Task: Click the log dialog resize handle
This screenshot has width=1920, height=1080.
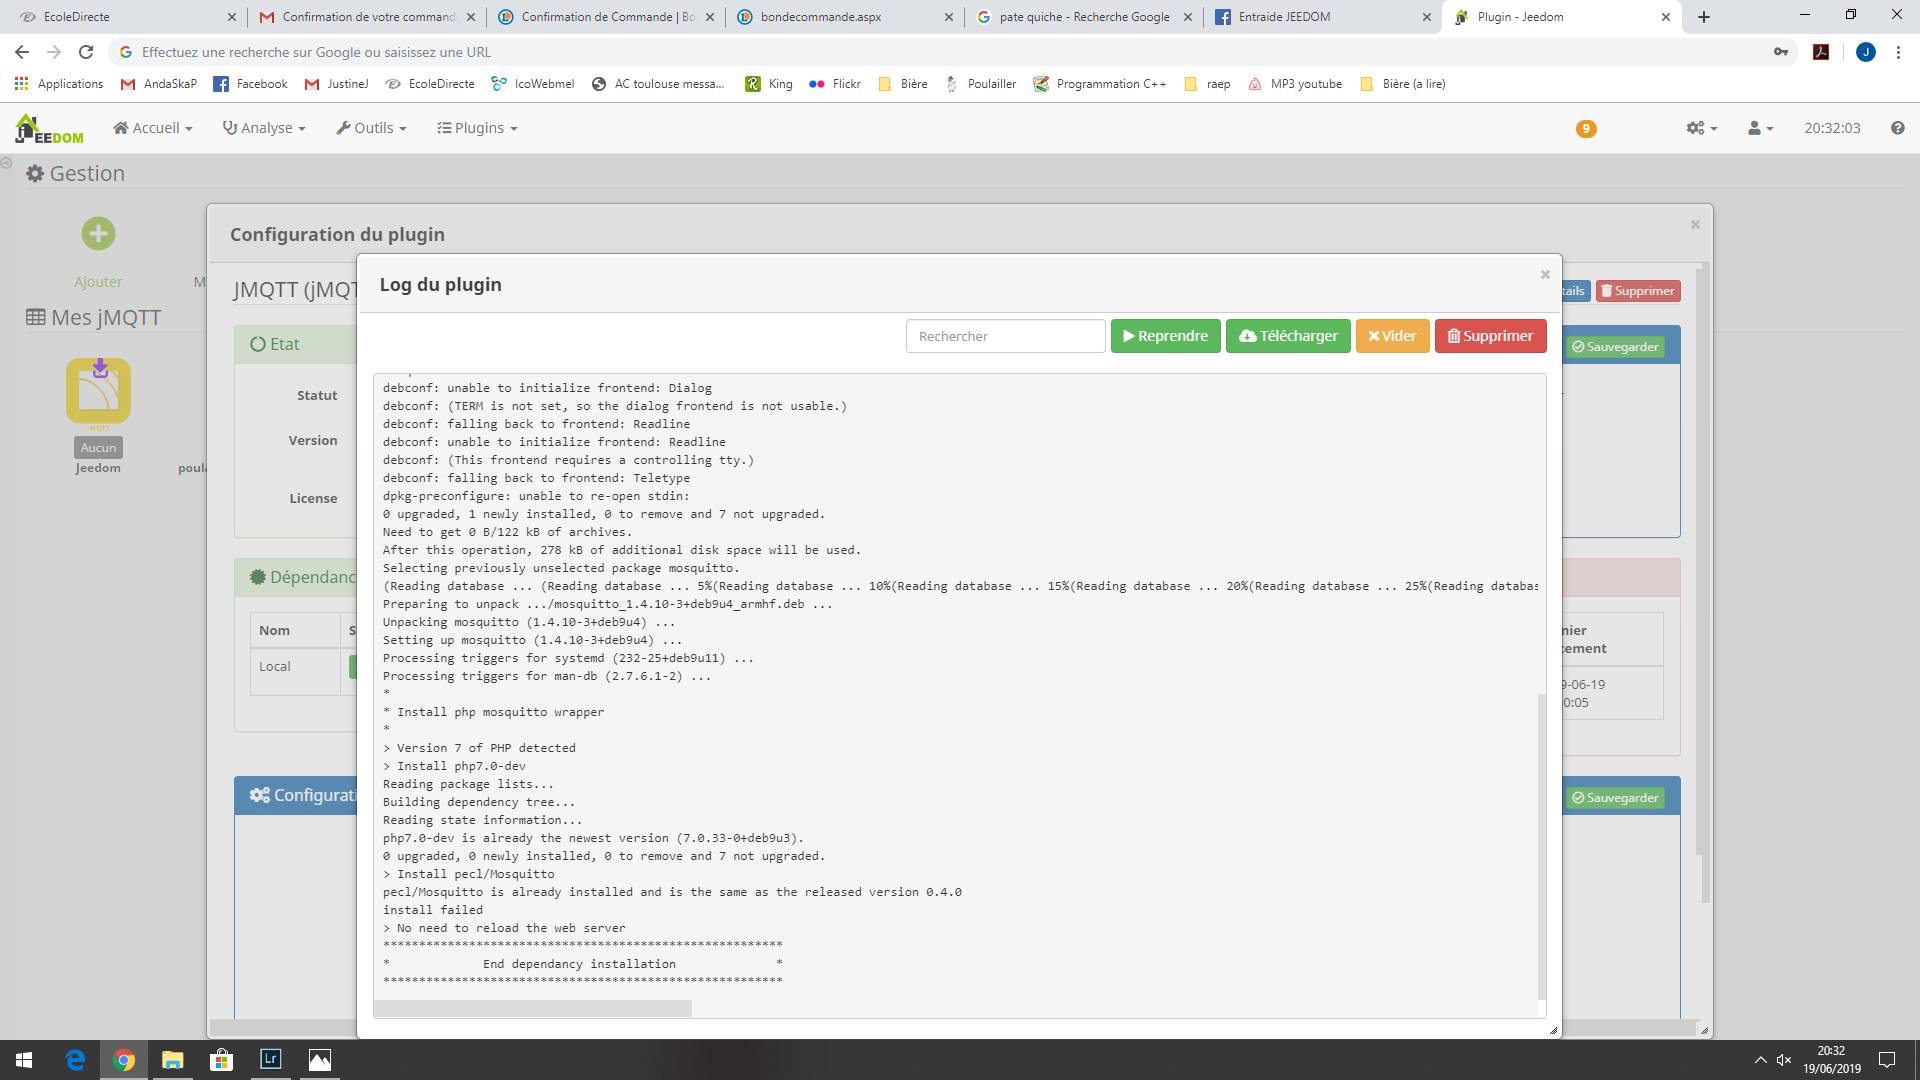Action: tap(1553, 1030)
